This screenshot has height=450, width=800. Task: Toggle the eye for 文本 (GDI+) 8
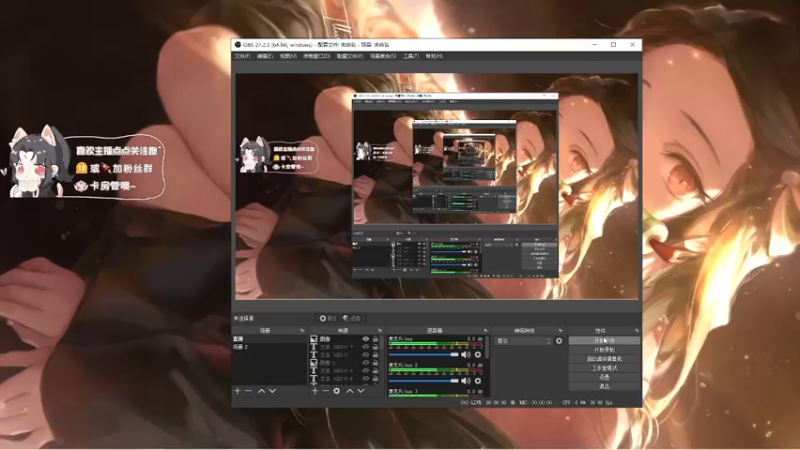point(366,379)
